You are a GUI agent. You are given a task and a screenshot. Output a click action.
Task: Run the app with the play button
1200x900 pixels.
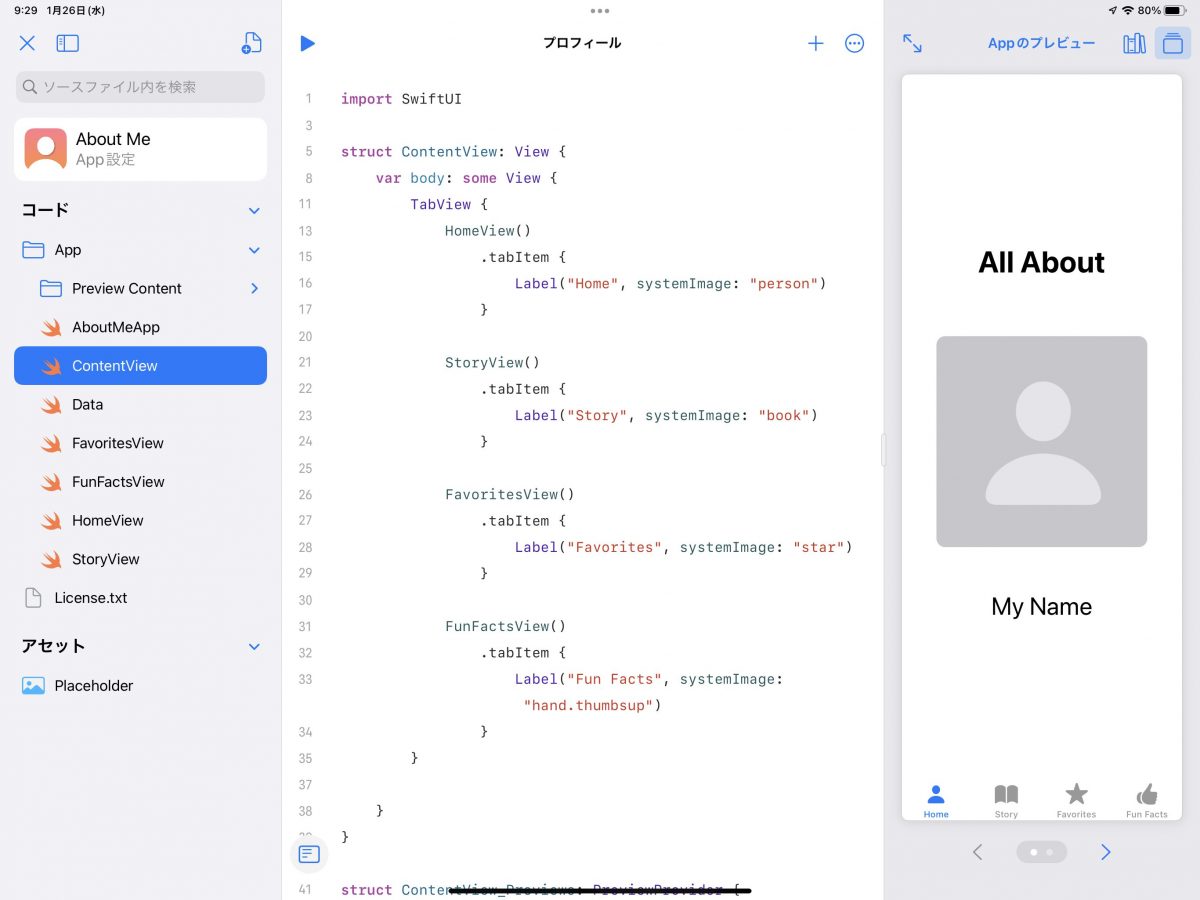tap(308, 43)
